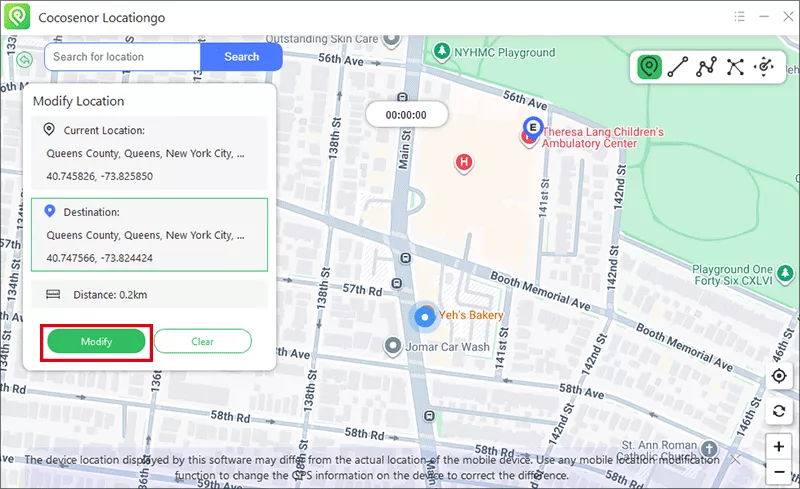
Task: Click the blue destination pin on map
Action: tap(533, 128)
